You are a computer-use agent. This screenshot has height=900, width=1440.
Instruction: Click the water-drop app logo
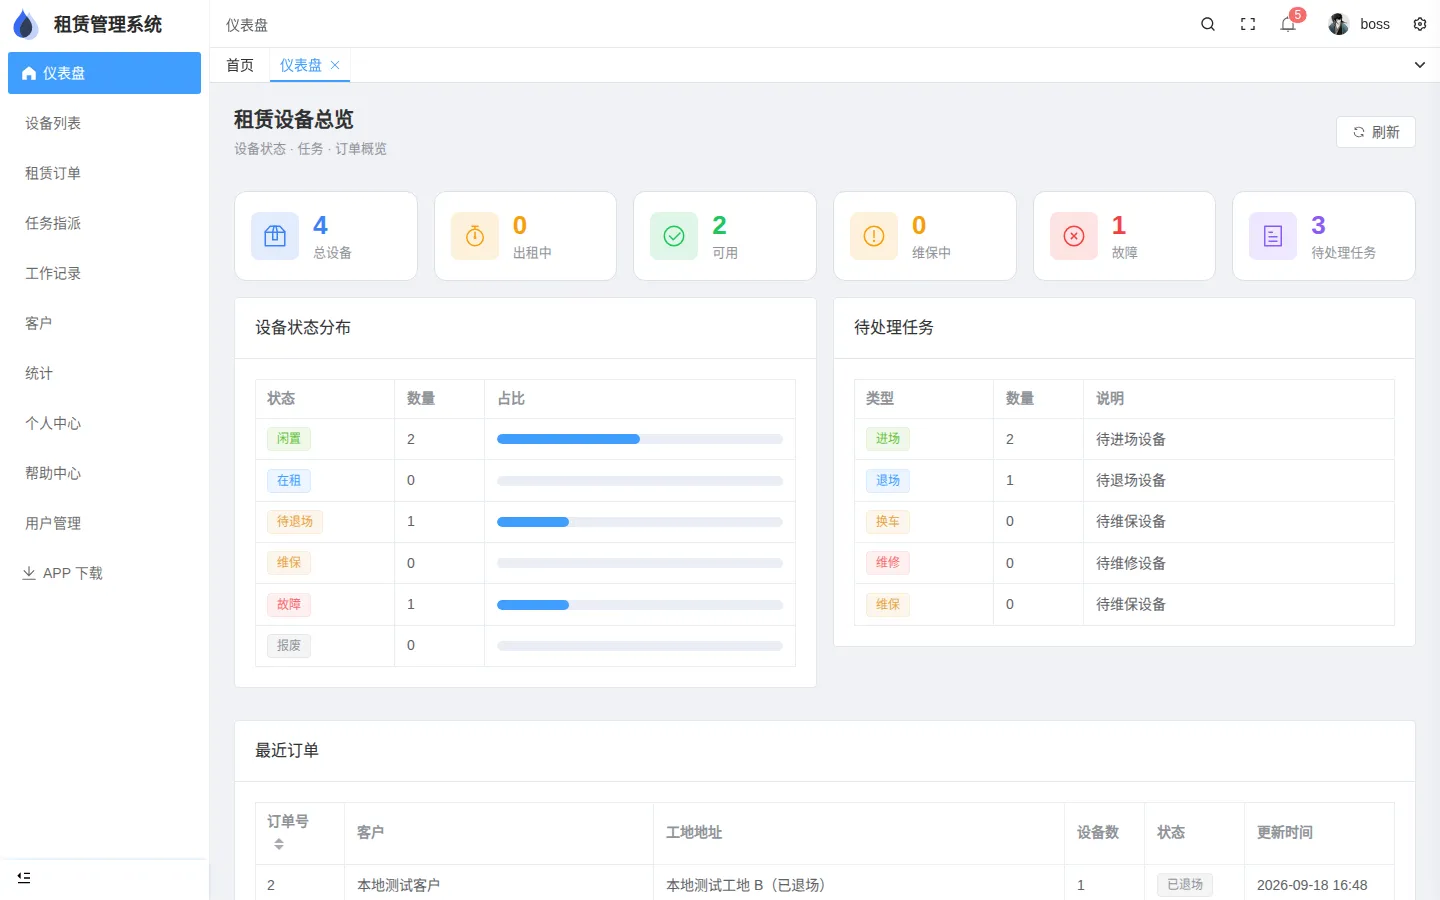(x=26, y=24)
